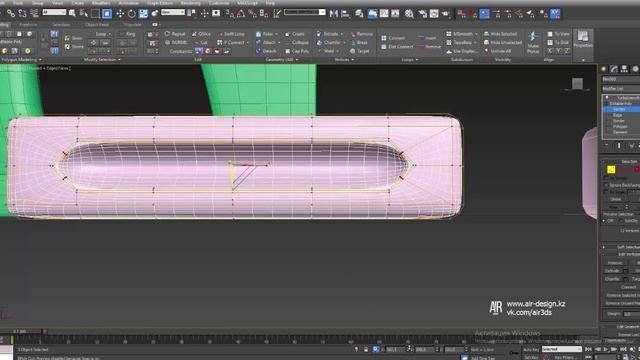Select the Off preview selection radio
This screenshot has width=640, height=360.
click(604, 221)
